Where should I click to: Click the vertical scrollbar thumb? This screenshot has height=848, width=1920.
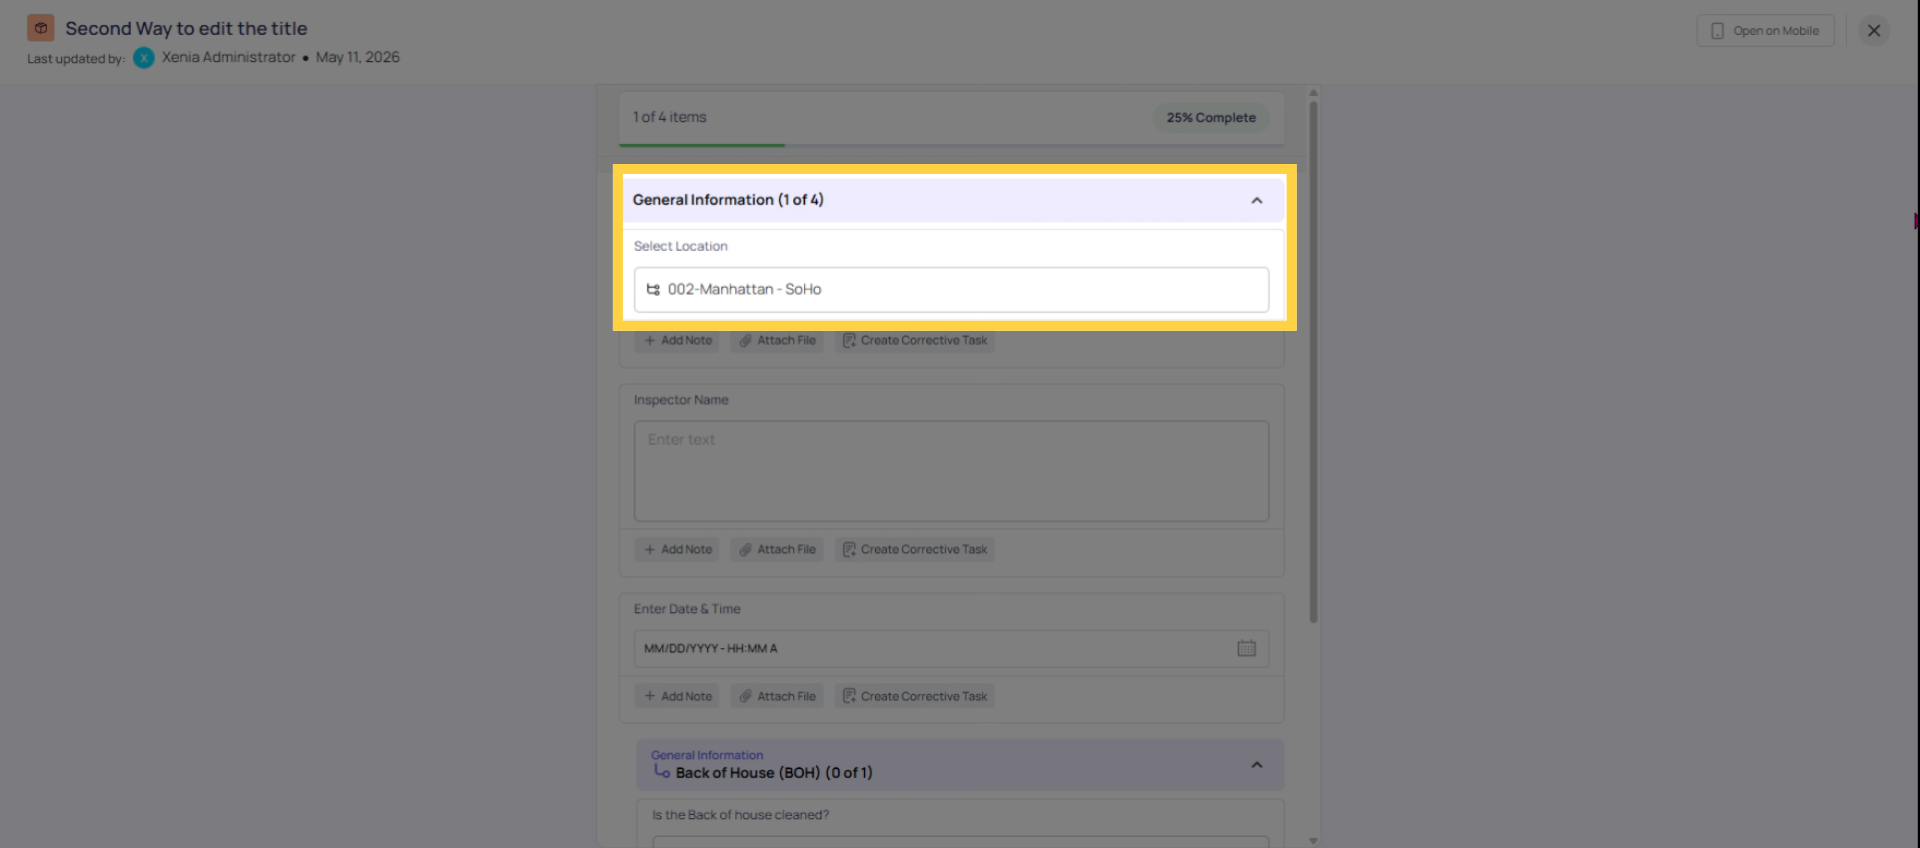tap(1313, 360)
